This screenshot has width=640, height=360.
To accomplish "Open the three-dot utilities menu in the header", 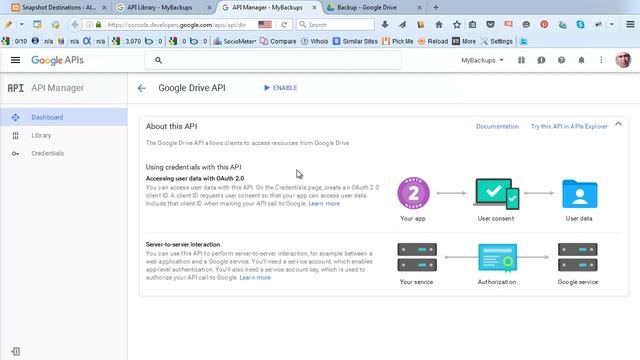I will pyautogui.click(x=601, y=60).
